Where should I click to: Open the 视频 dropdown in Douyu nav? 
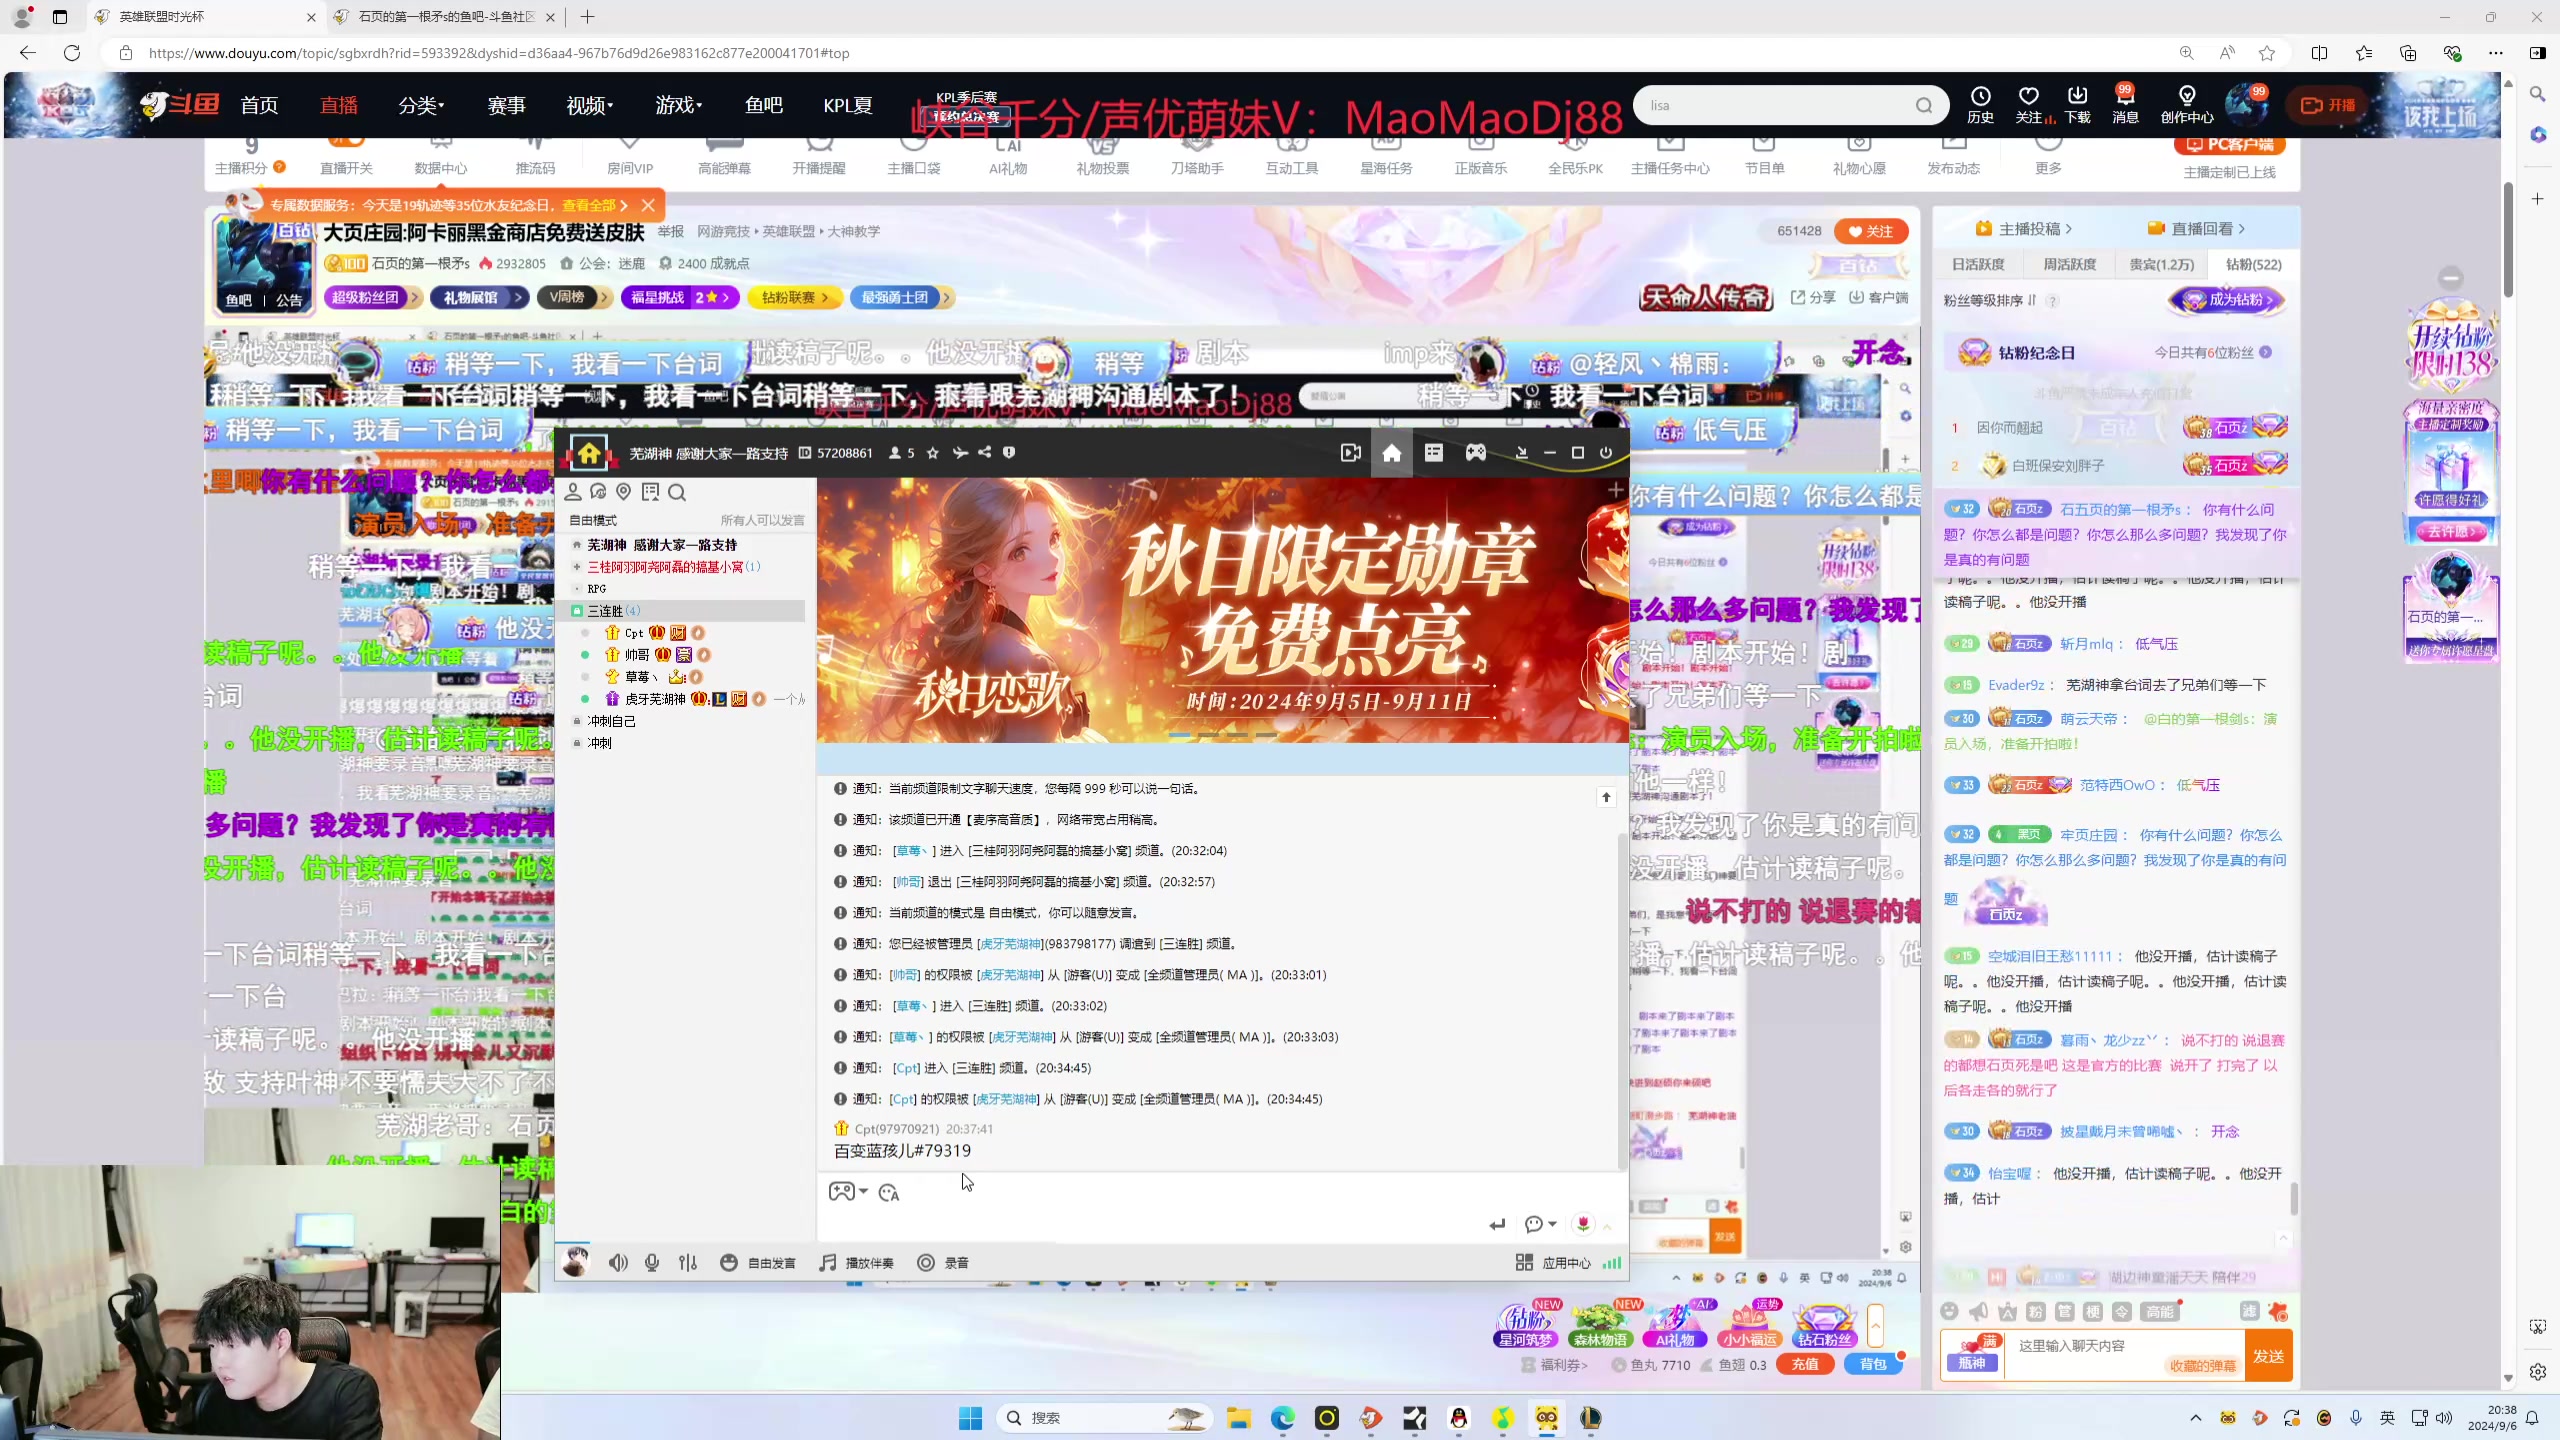click(590, 105)
